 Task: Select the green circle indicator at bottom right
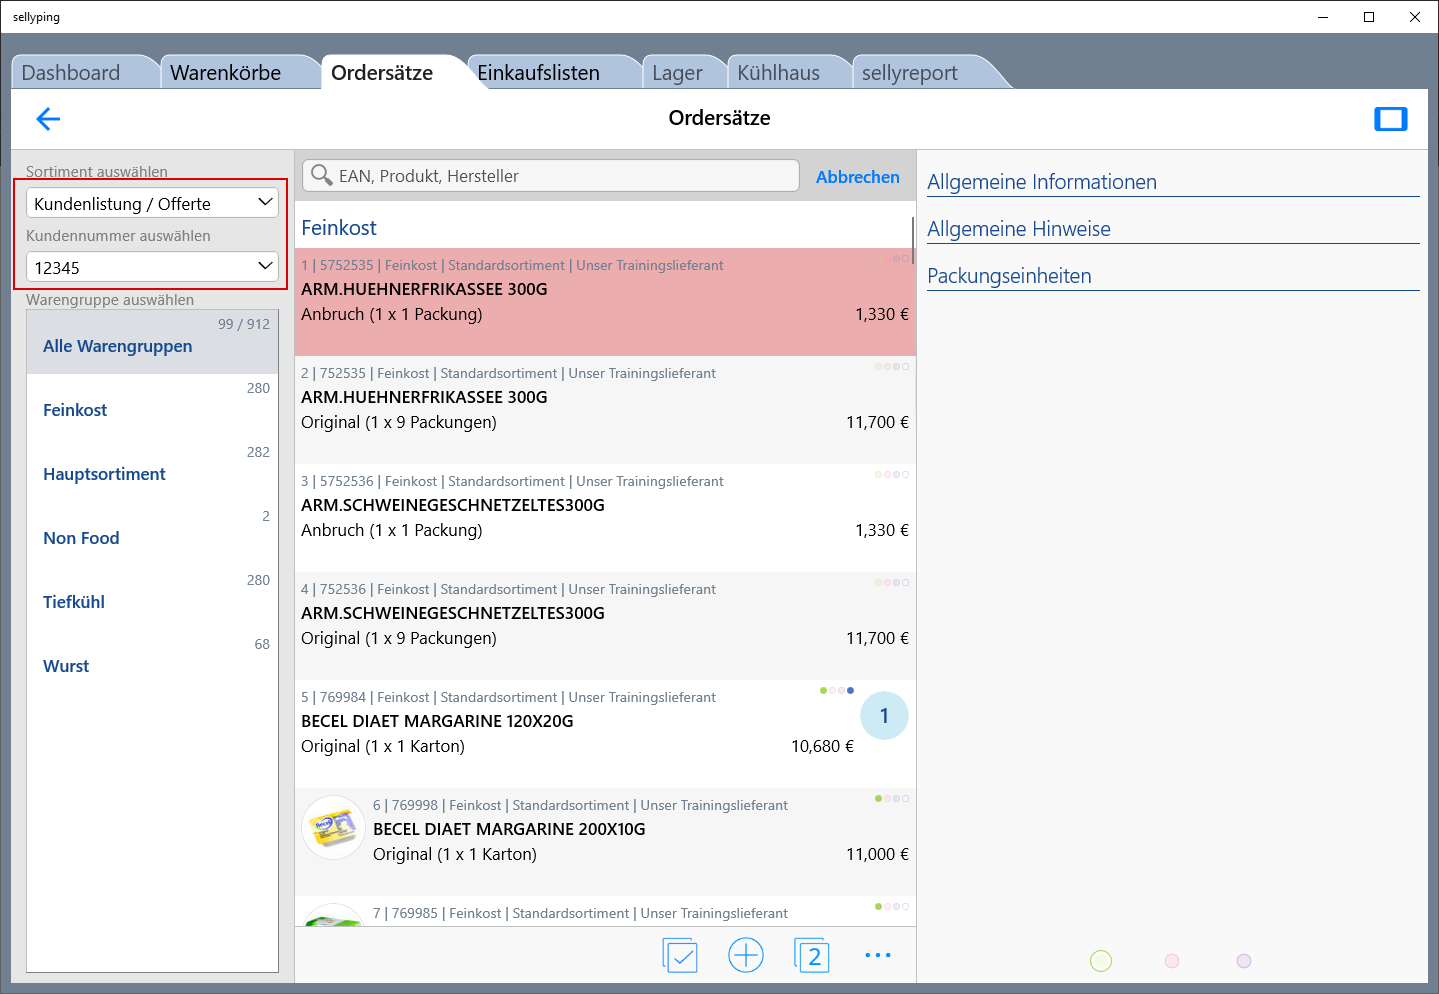[x=1100, y=961]
